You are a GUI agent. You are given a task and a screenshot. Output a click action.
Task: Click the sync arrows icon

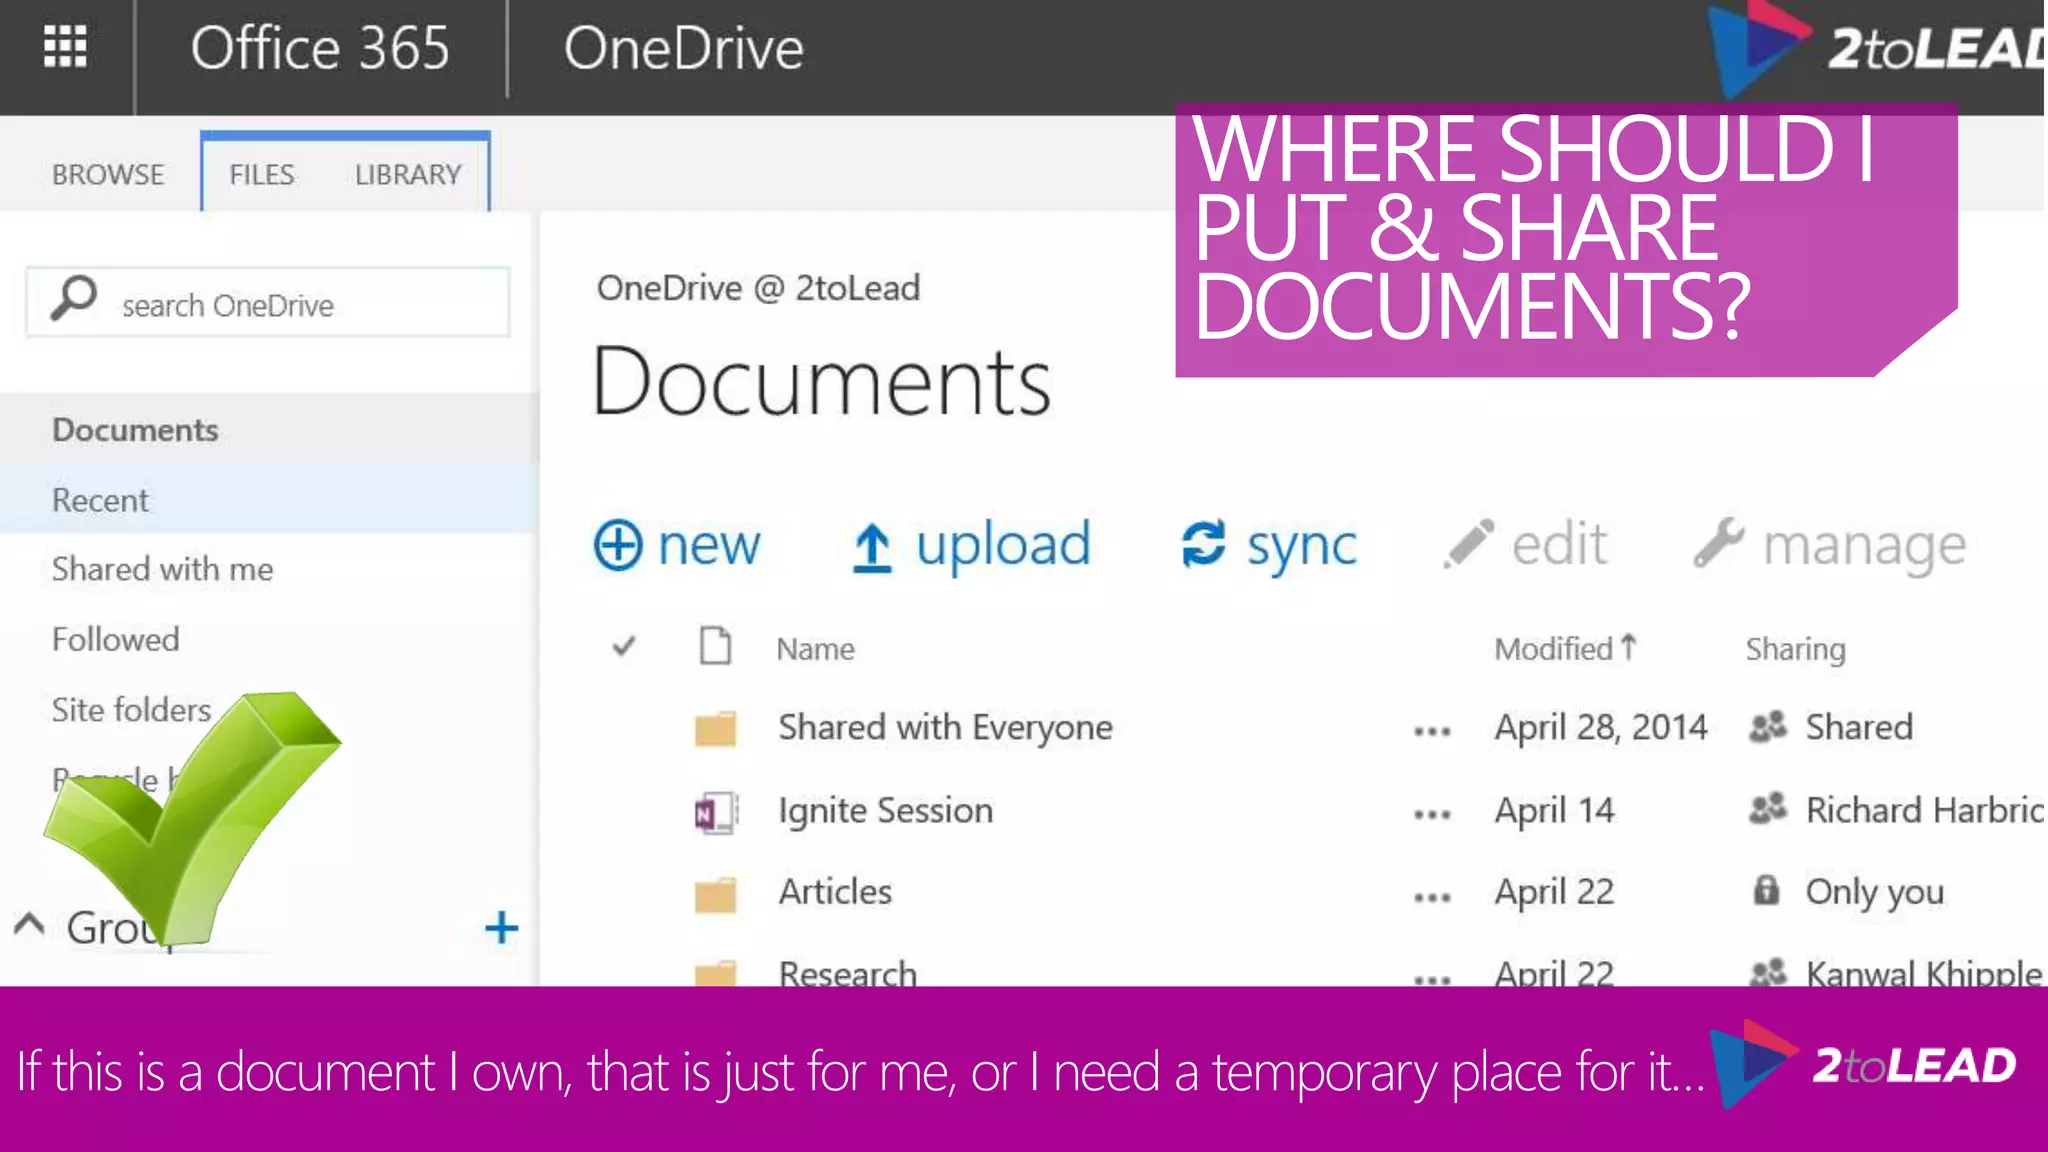[x=1203, y=545]
